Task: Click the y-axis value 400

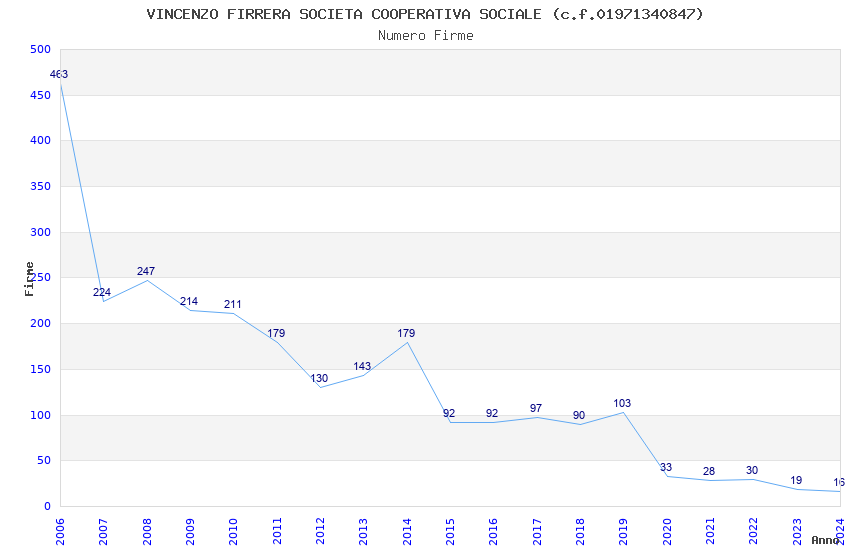Action: click(41, 140)
